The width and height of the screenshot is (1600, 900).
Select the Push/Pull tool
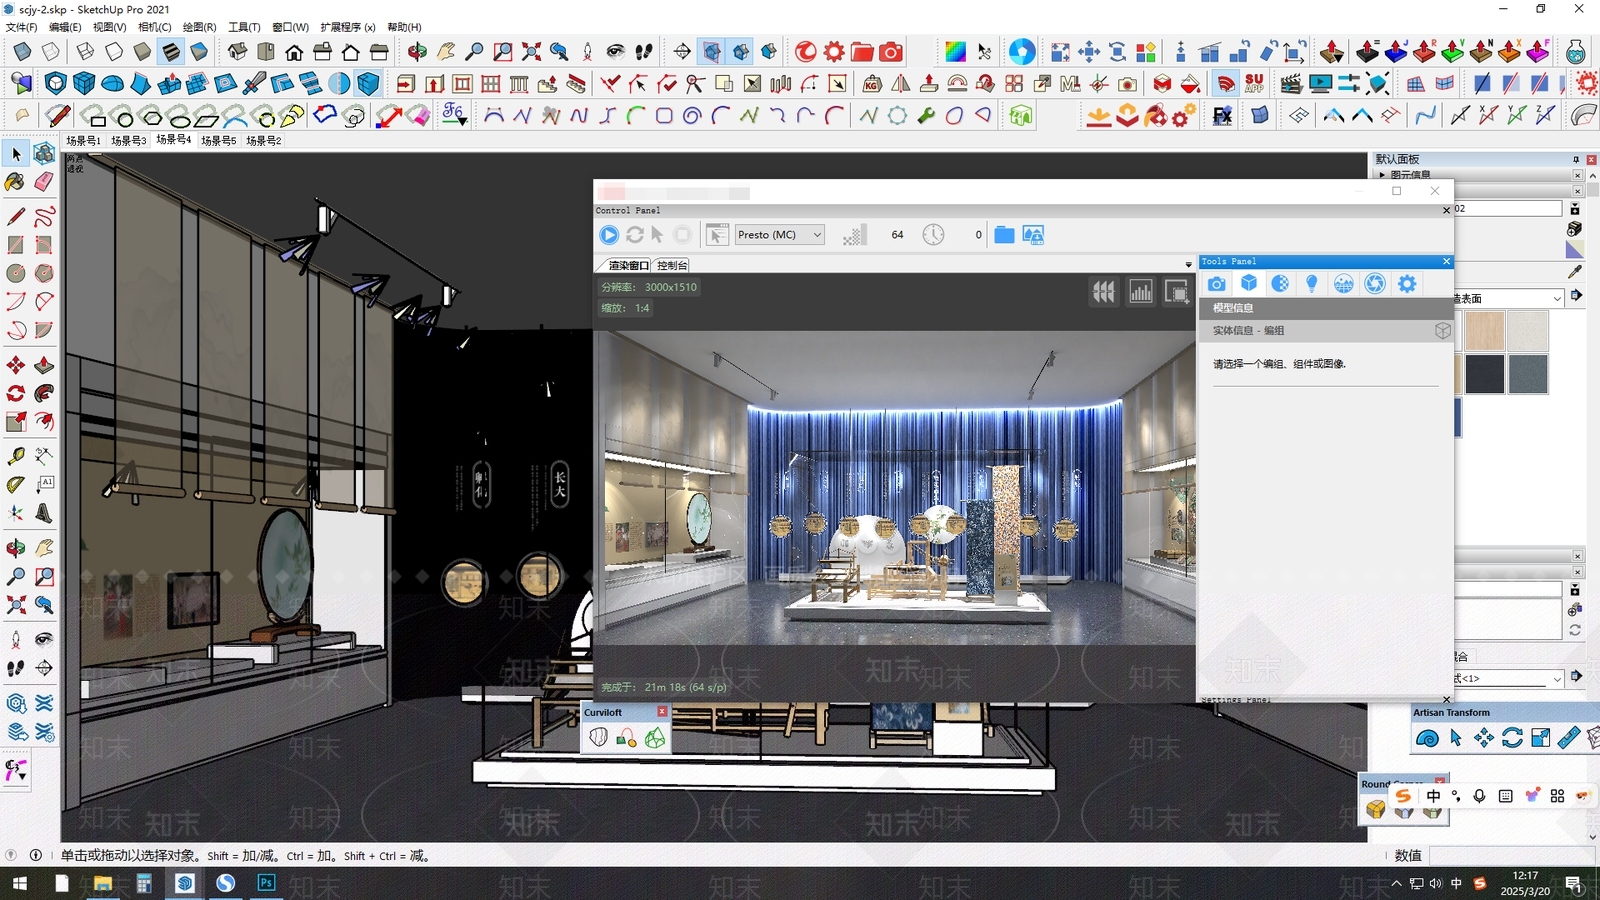click(44, 365)
